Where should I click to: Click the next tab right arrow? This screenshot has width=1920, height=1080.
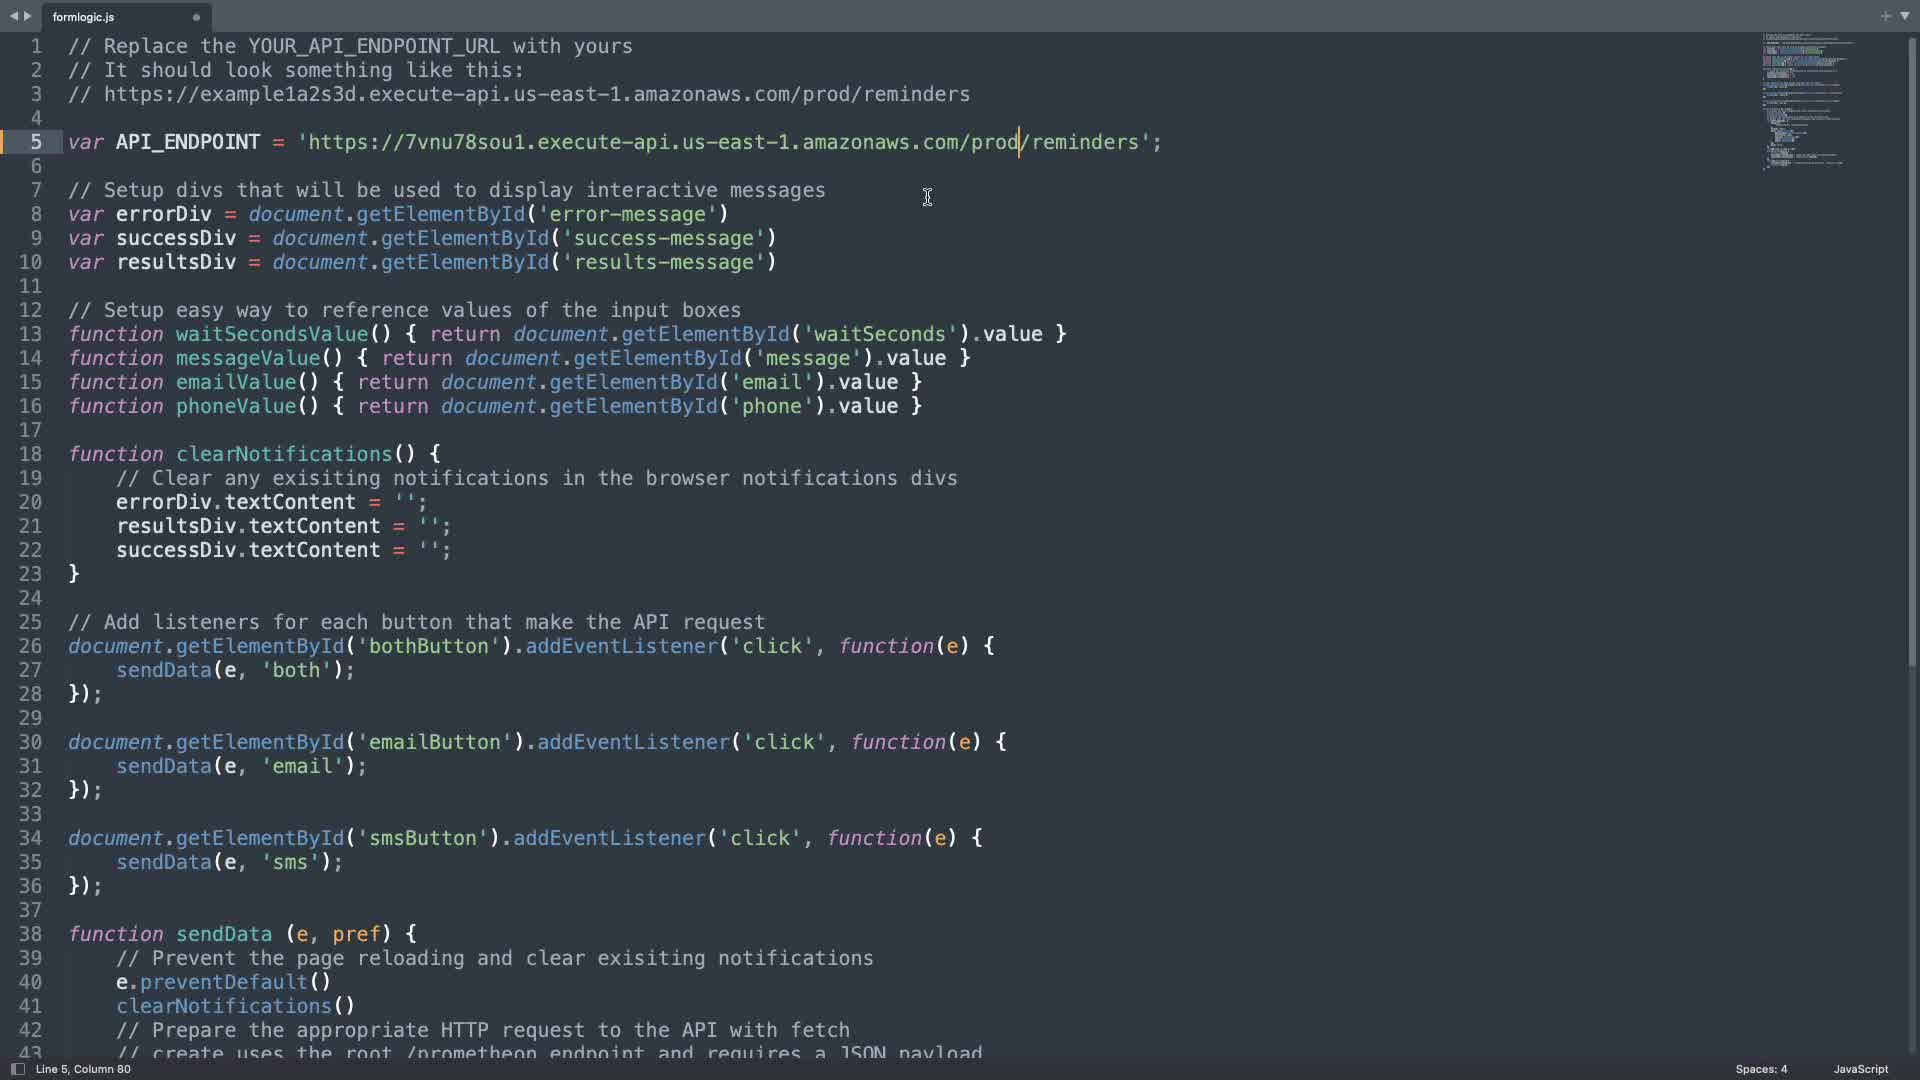(27, 16)
